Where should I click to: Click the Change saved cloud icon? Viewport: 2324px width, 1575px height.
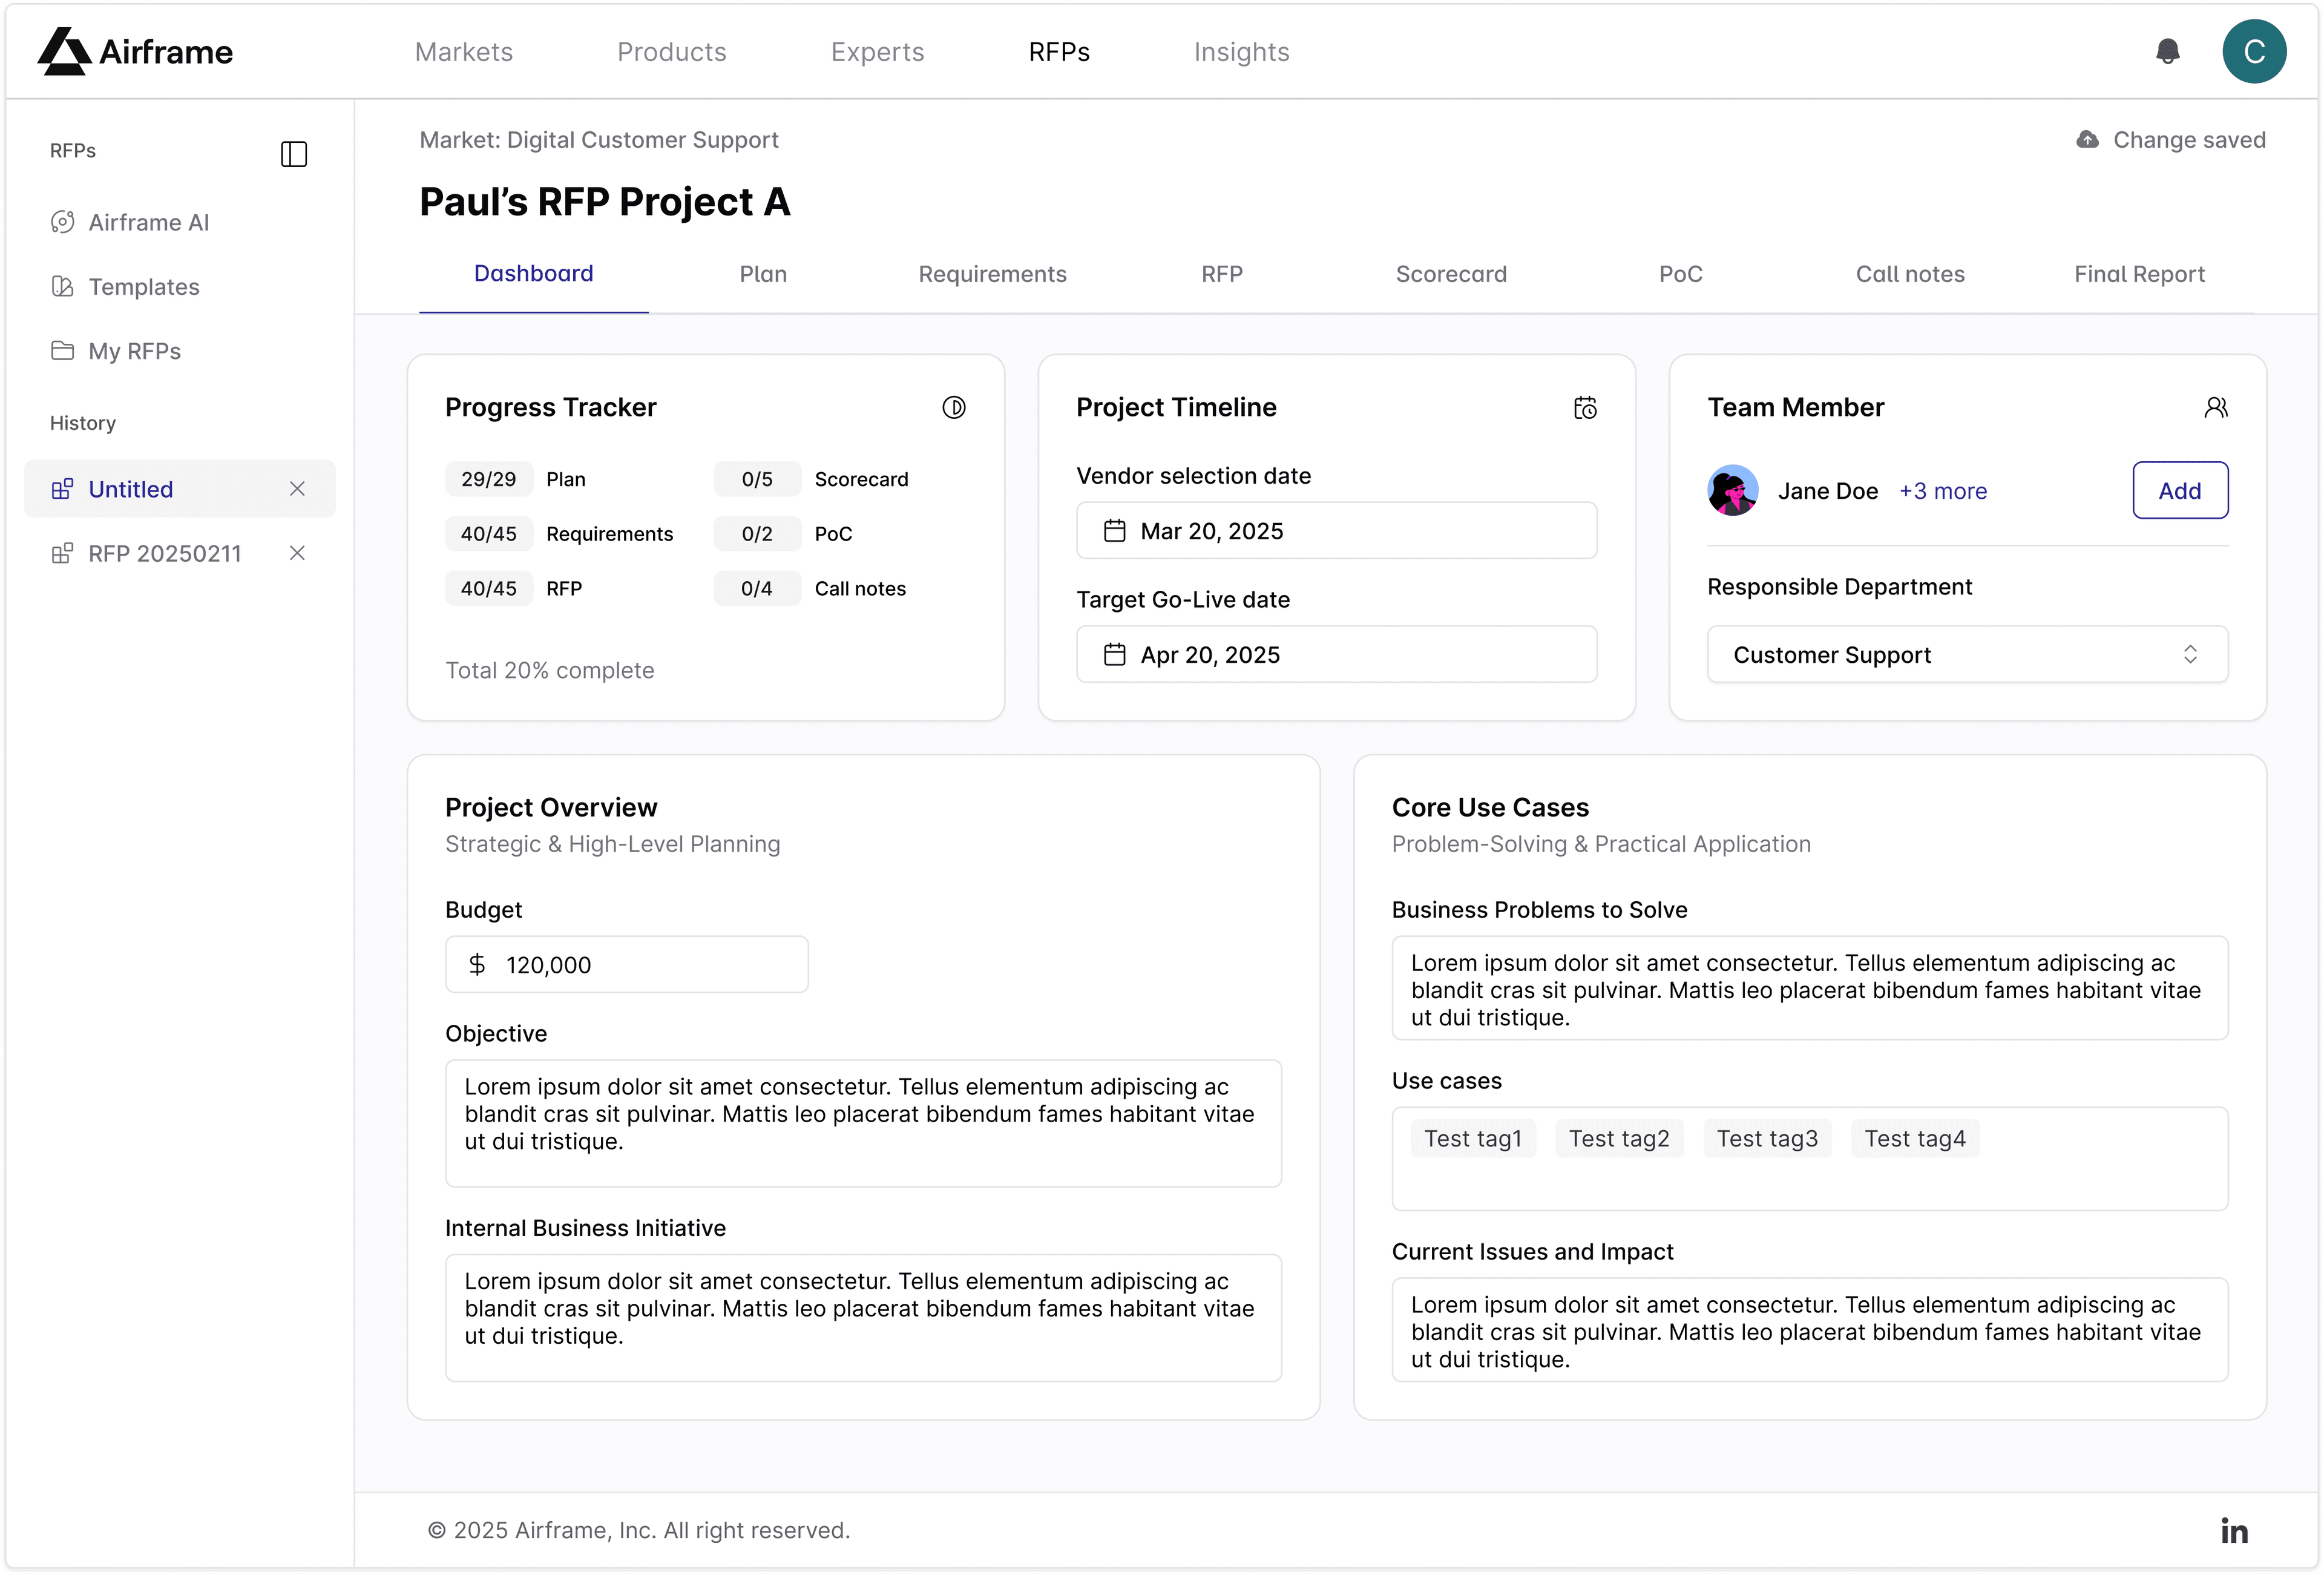pos(2088,140)
